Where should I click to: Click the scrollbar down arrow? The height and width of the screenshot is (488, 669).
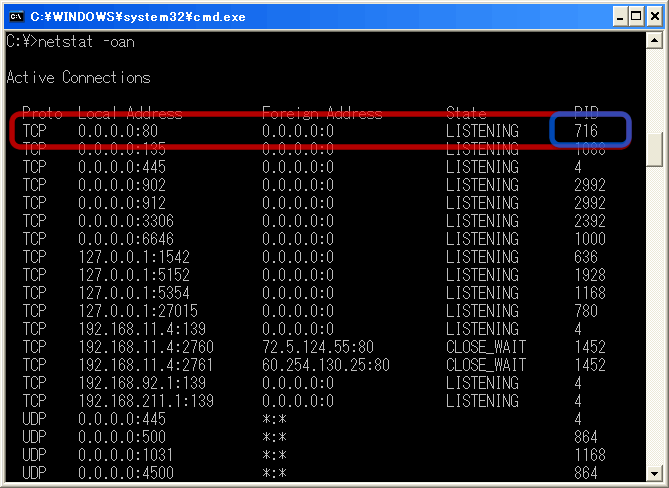pyautogui.click(x=655, y=473)
